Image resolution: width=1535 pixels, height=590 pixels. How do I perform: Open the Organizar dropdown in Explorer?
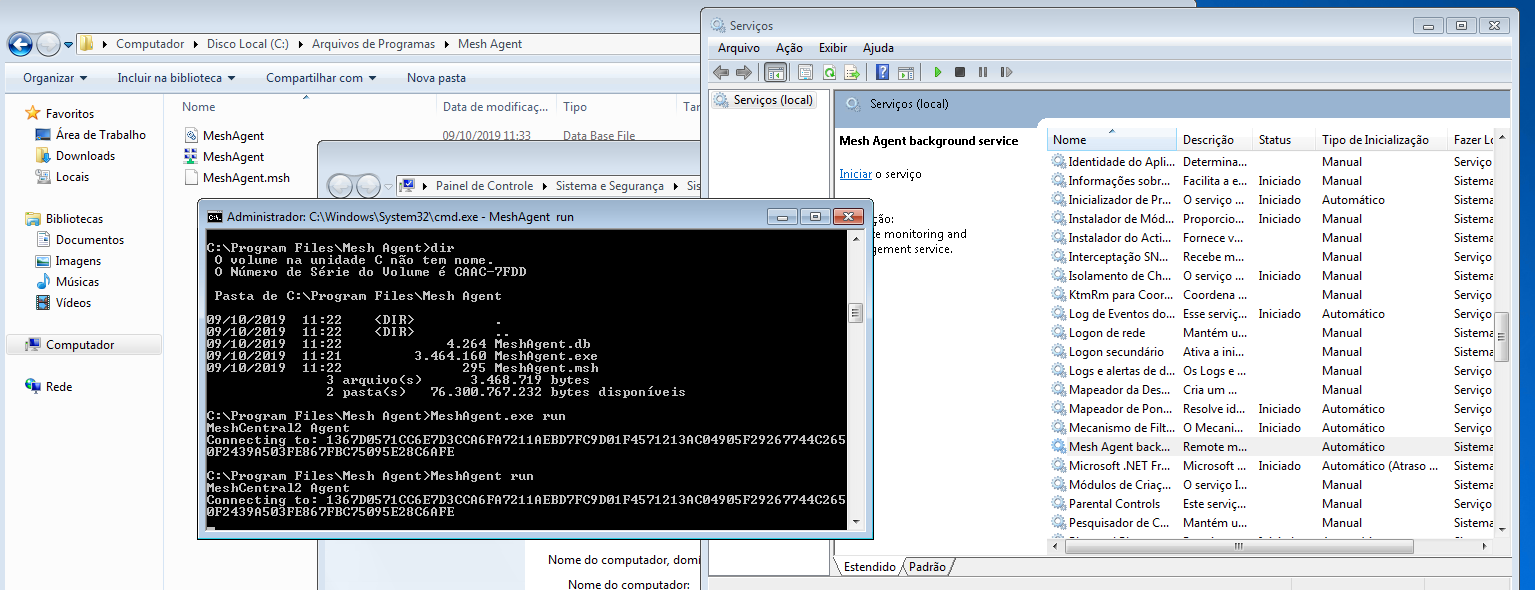pos(55,78)
